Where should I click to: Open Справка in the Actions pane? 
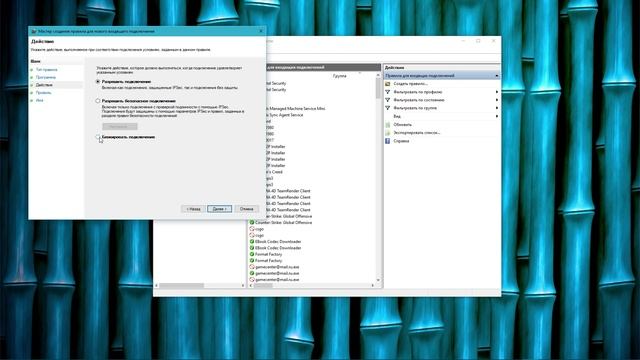401,141
